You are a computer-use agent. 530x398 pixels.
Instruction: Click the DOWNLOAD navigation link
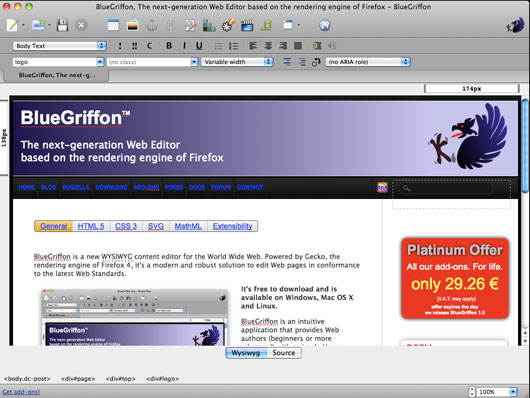pos(112,187)
